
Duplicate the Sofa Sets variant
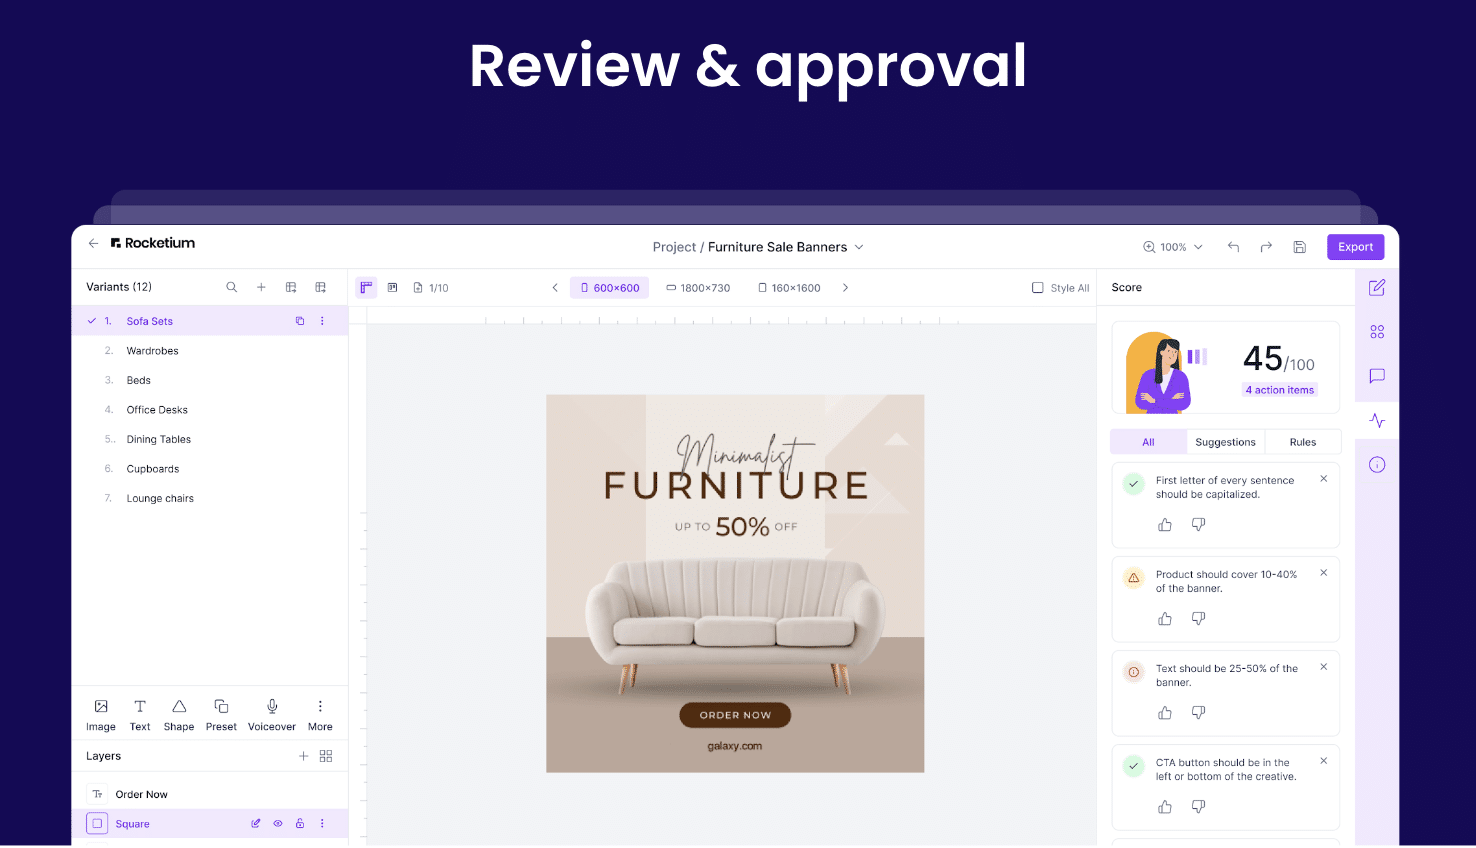pyautogui.click(x=299, y=321)
